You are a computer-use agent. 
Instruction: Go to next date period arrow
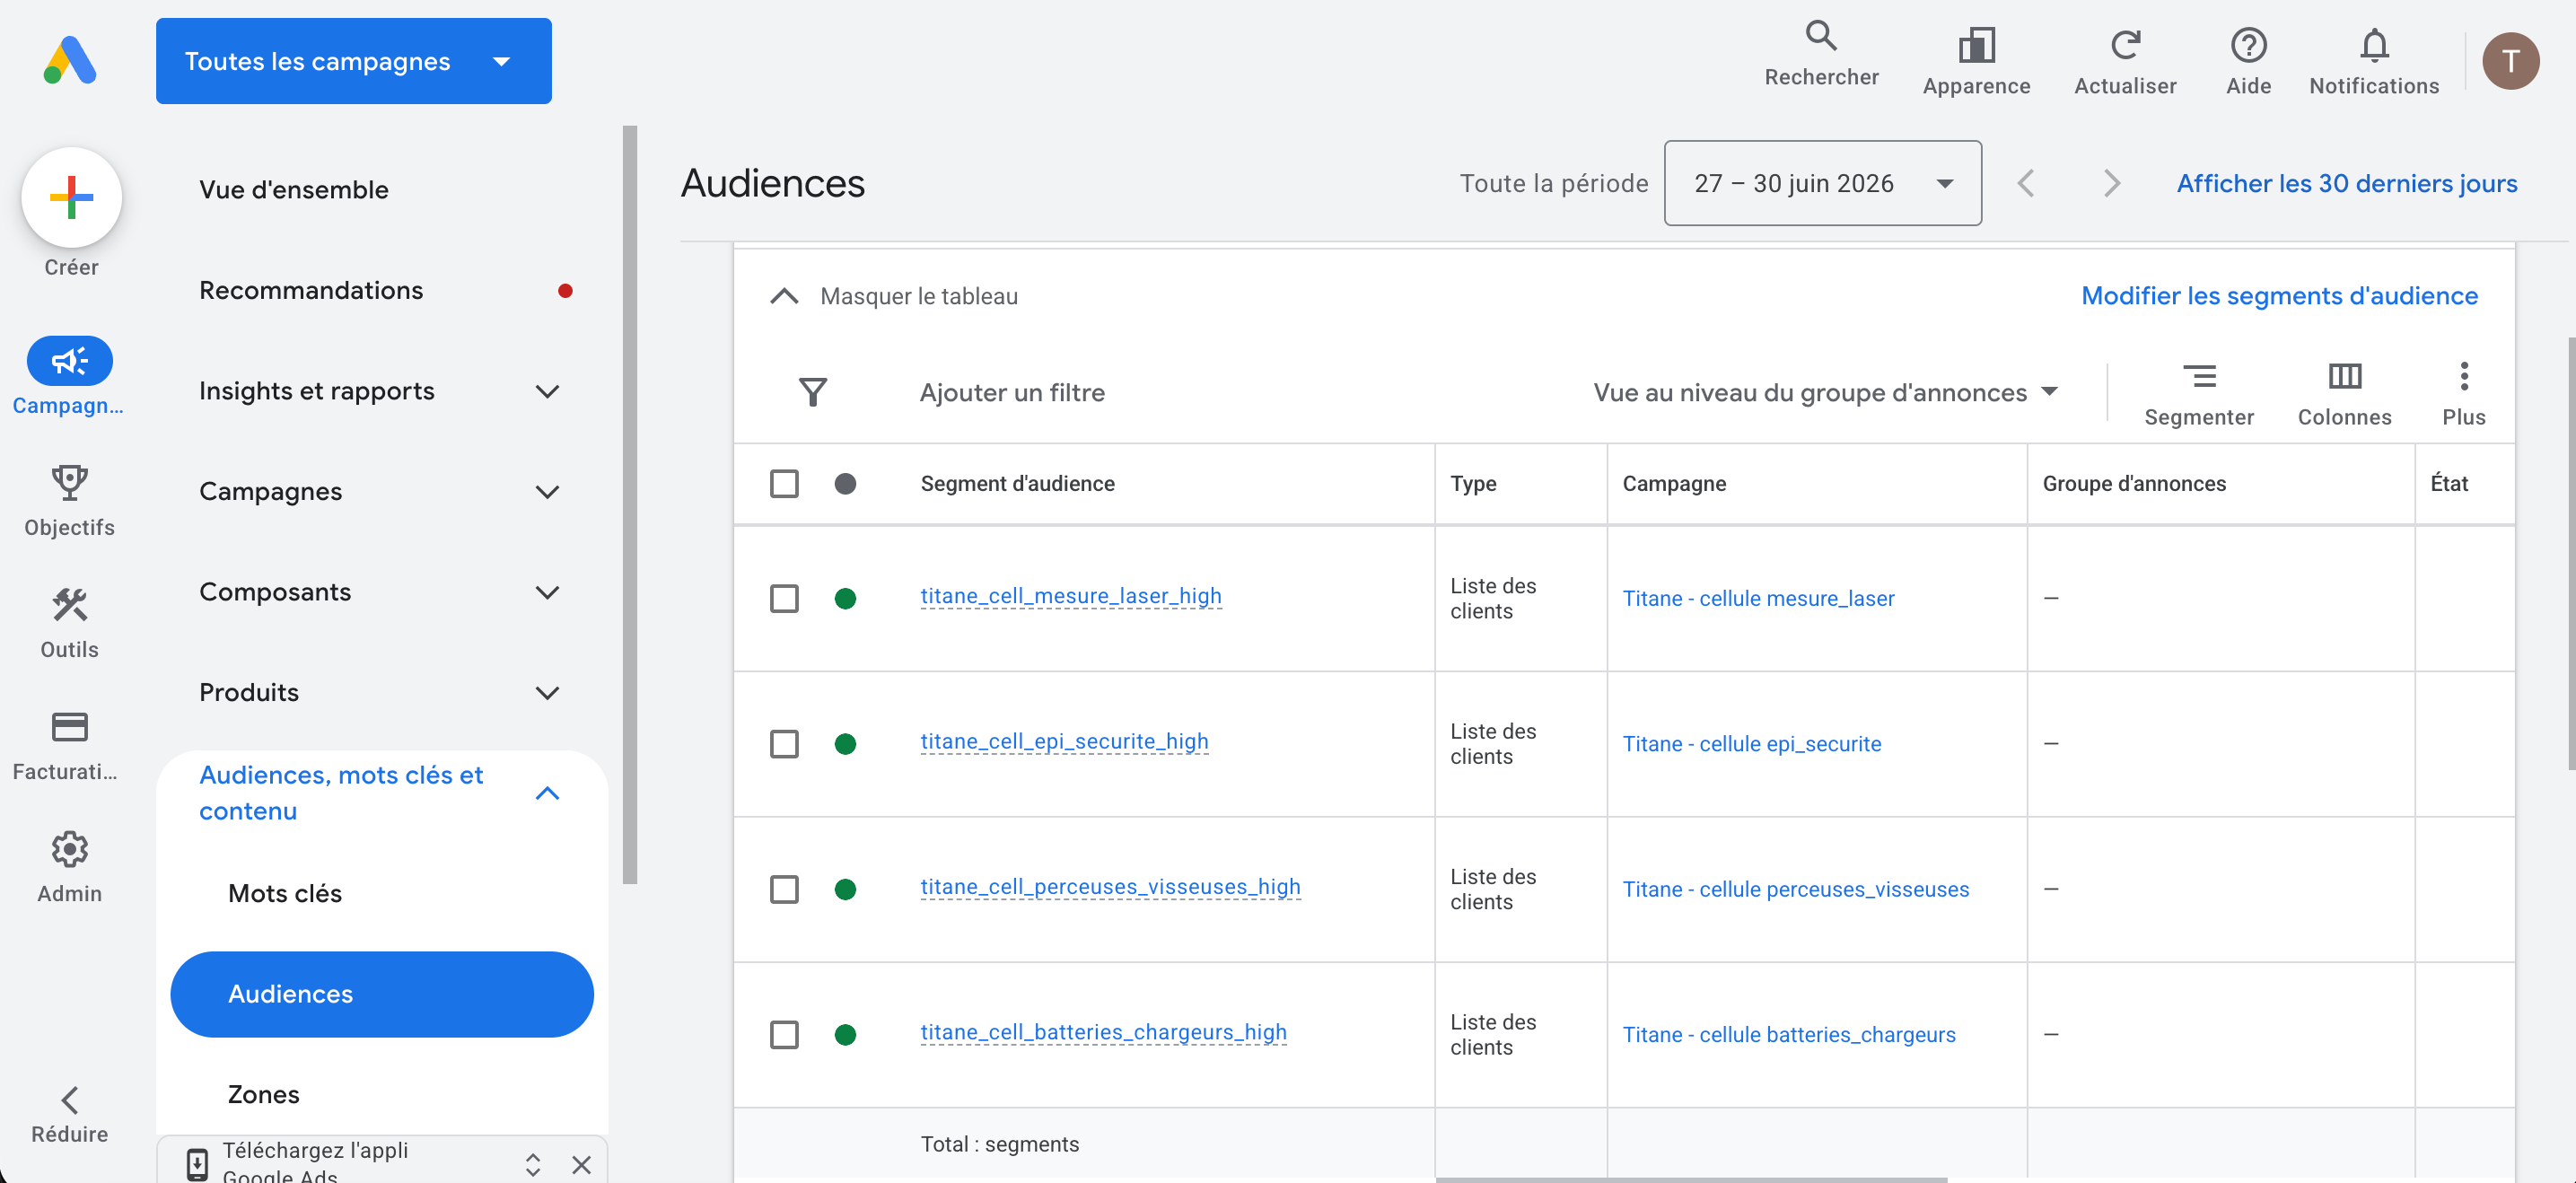(x=2111, y=183)
